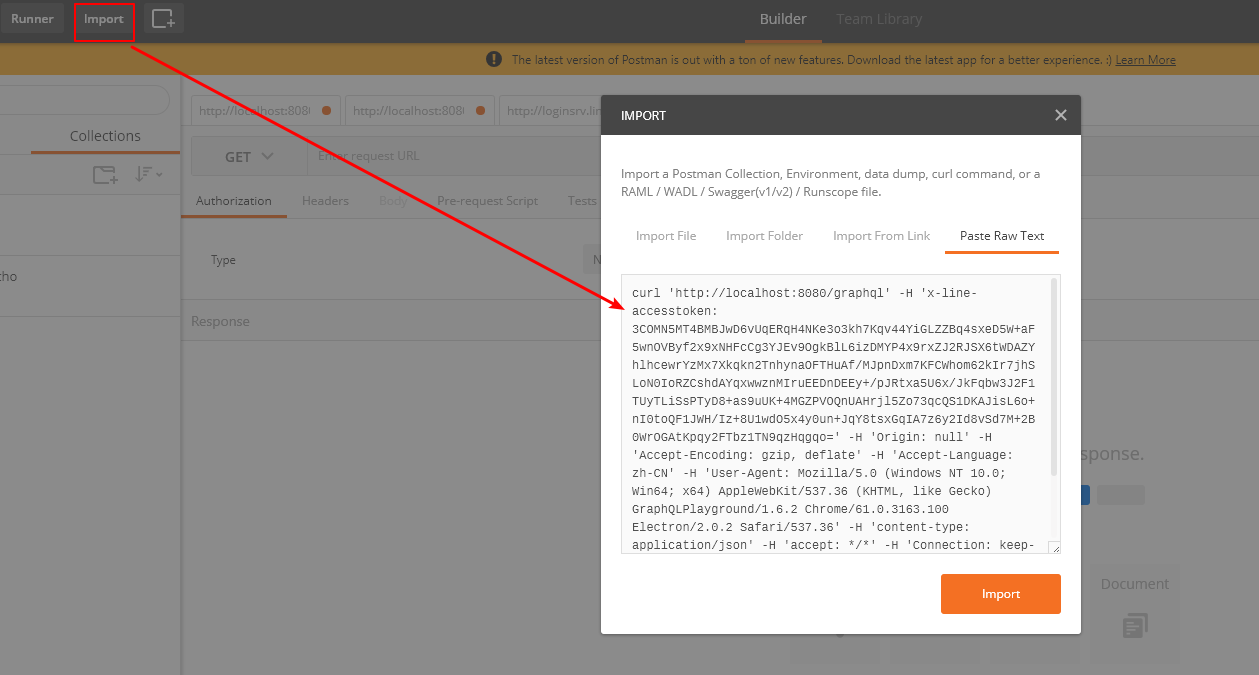Click the new collection folder icon
Screen dimensions: 1259x675
coord(104,175)
